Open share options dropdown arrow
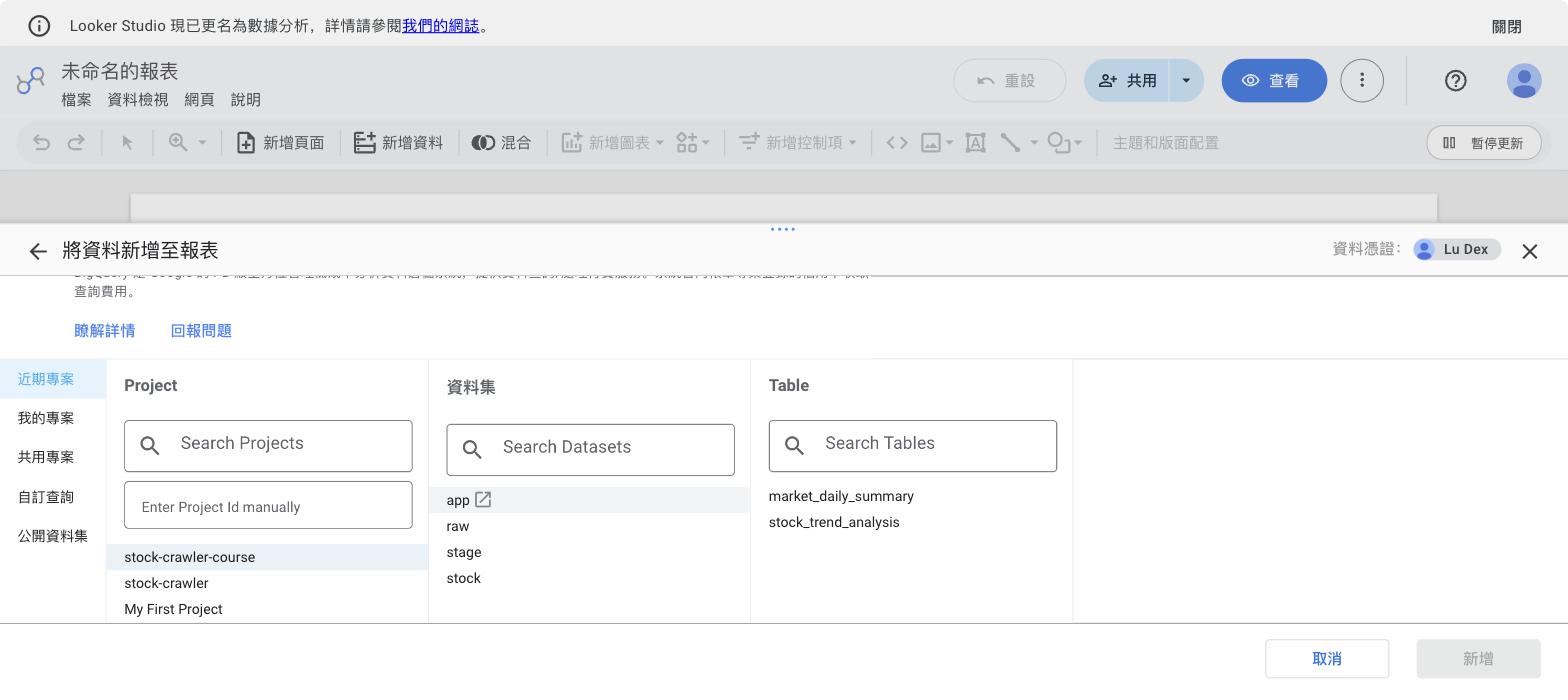 pos(1187,81)
